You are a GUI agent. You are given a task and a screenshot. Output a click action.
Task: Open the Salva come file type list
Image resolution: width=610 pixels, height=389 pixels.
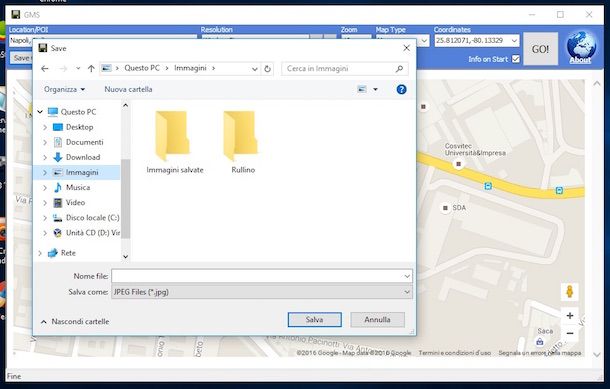[x=261, y=292]
